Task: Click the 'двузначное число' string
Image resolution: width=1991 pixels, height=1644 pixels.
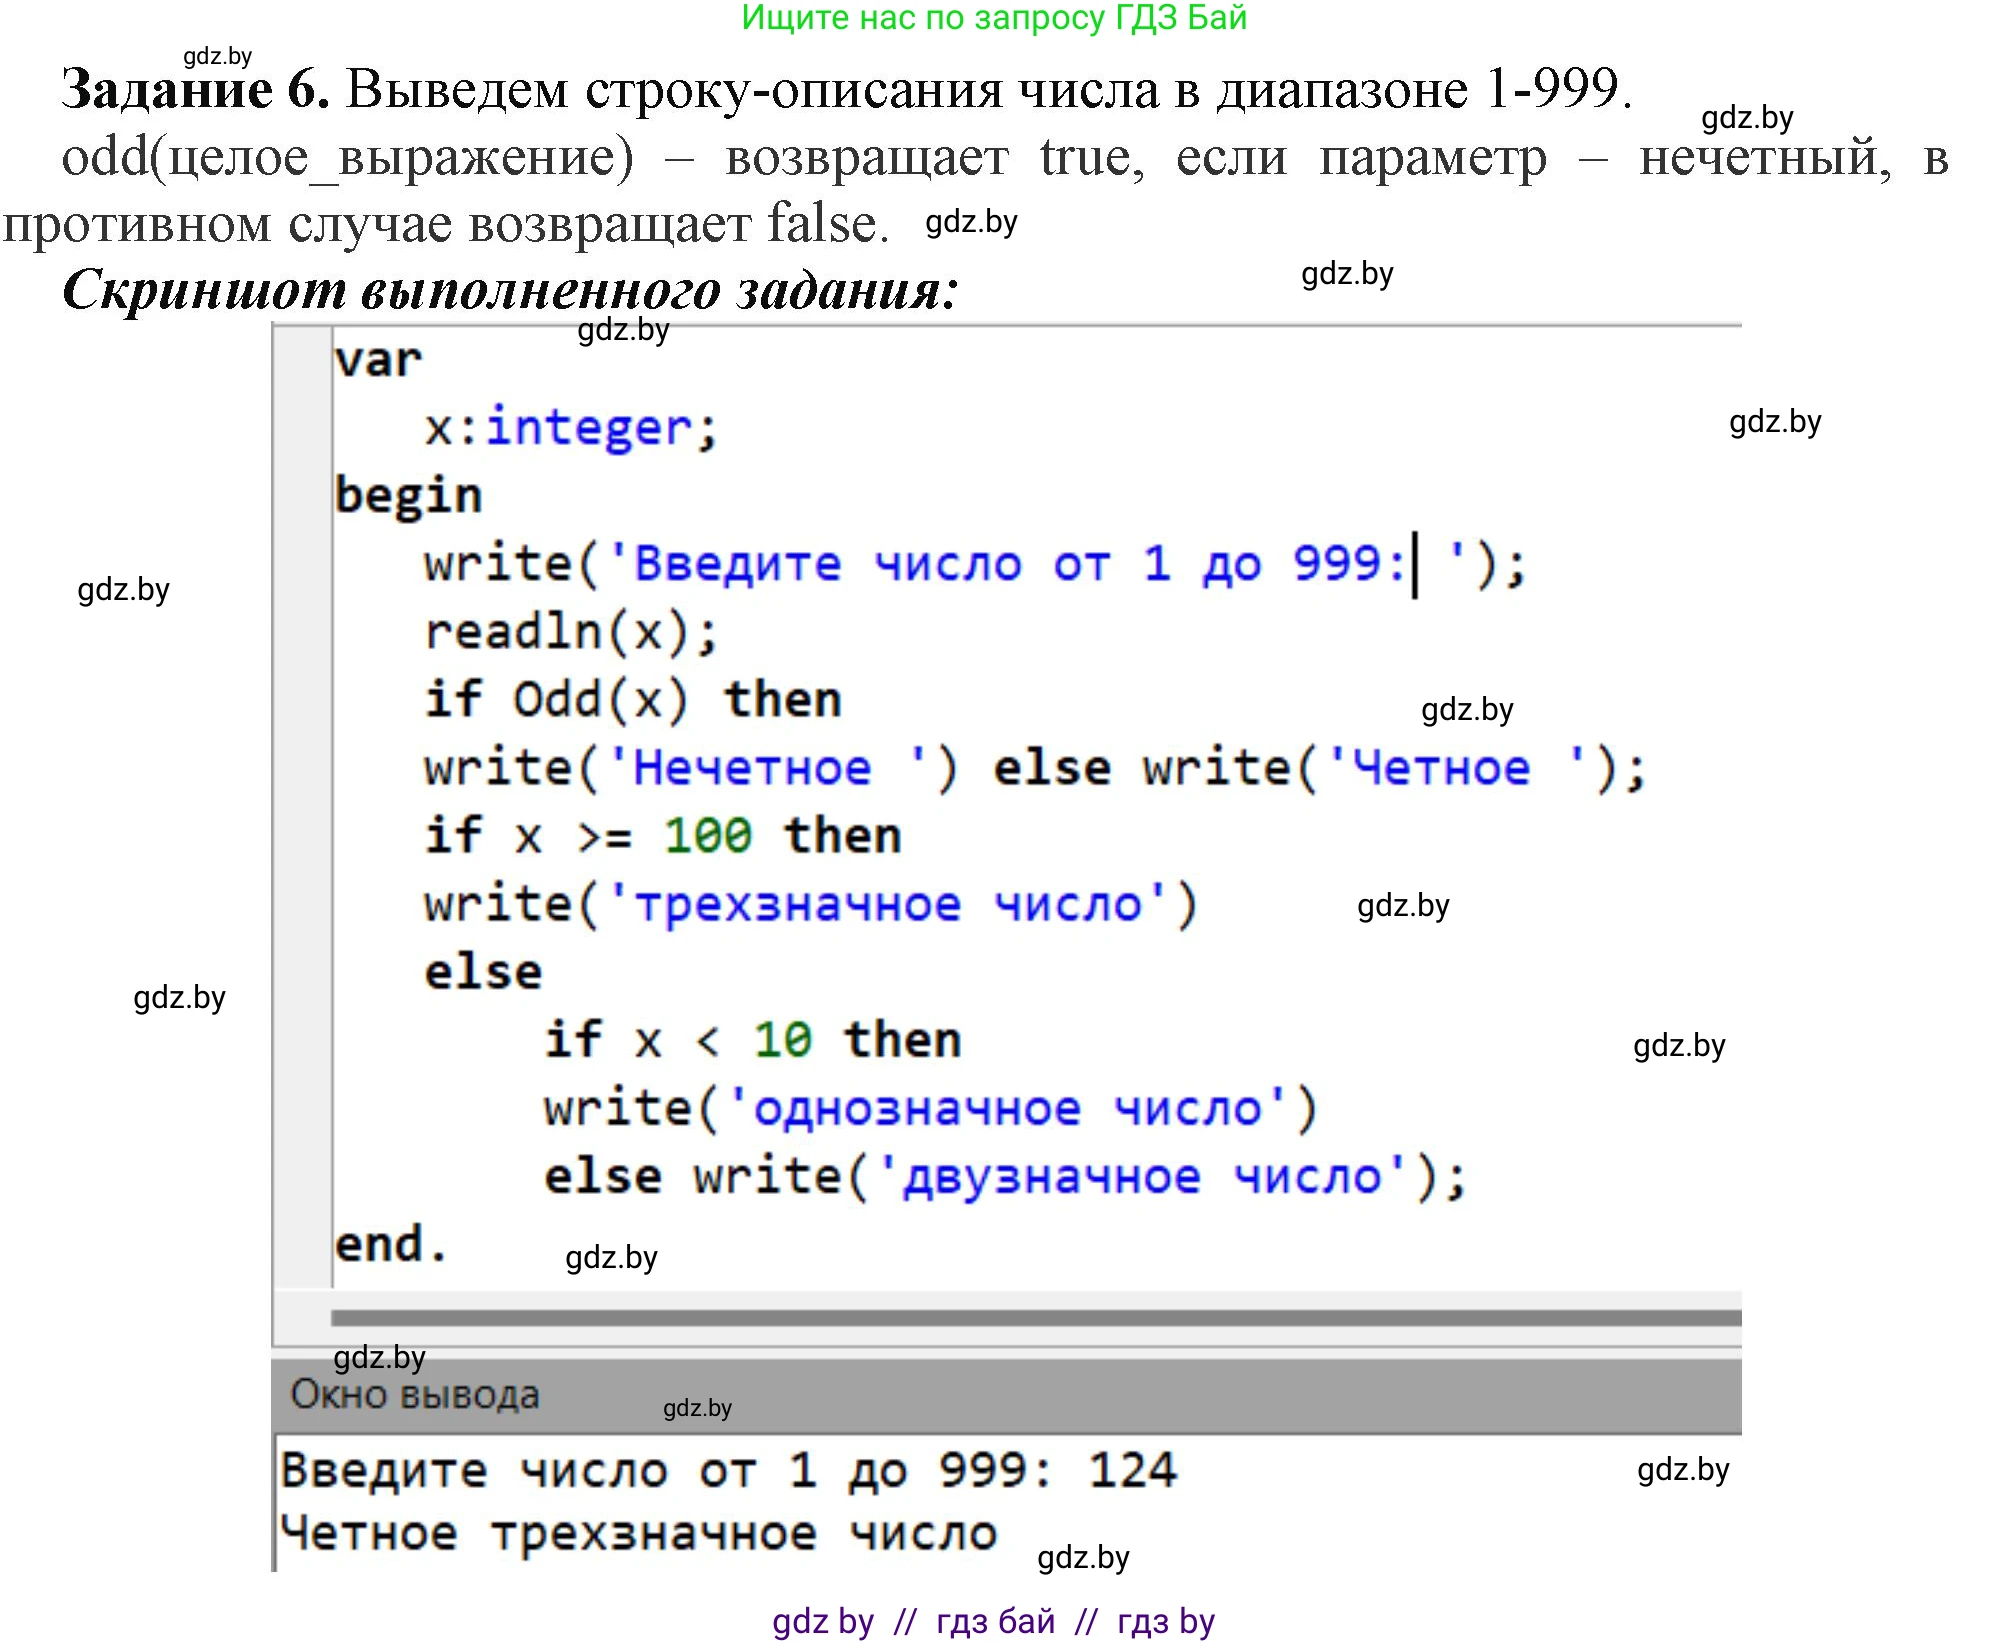Action: pos(1140,1176)
